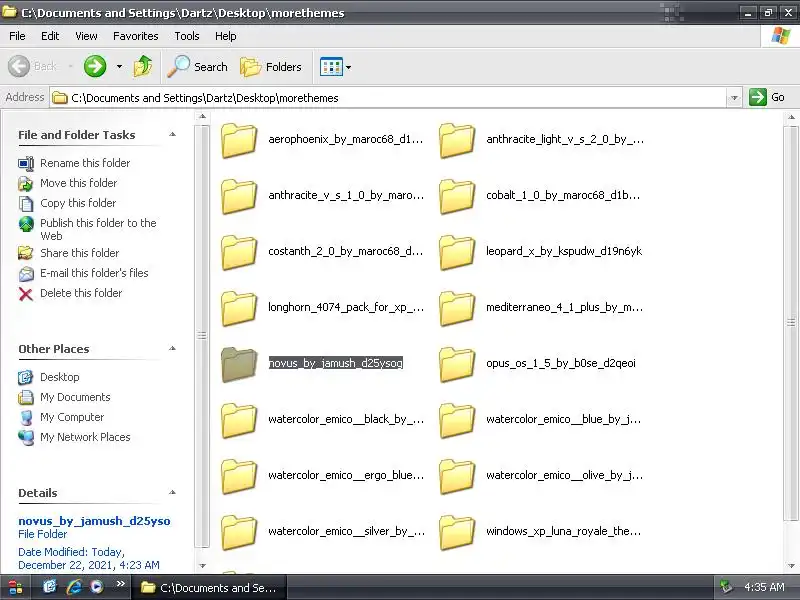
Task: Click the address bar path field
Action: coord(388,97)
